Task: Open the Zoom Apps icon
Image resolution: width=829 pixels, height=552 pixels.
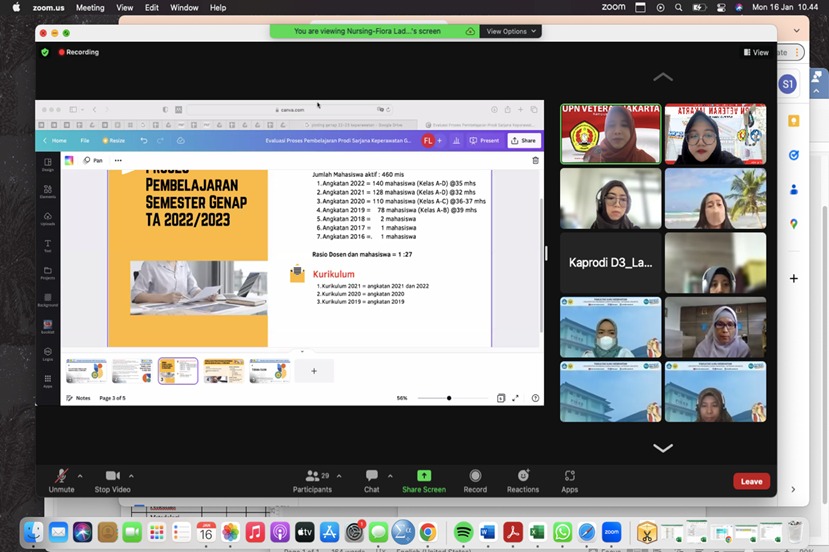Action: tap(569, 476)
